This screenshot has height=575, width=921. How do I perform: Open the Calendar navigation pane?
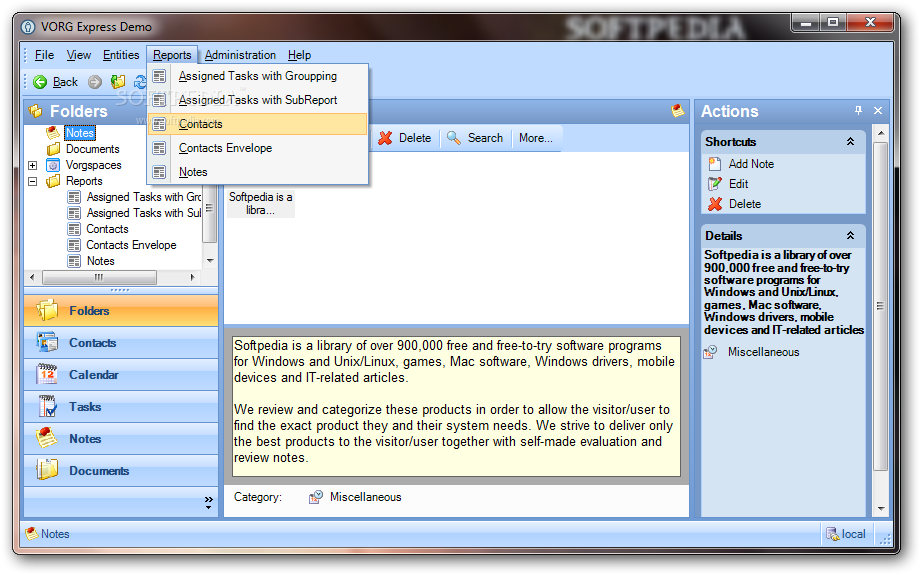pyautogui.click(x=121, y=375)
